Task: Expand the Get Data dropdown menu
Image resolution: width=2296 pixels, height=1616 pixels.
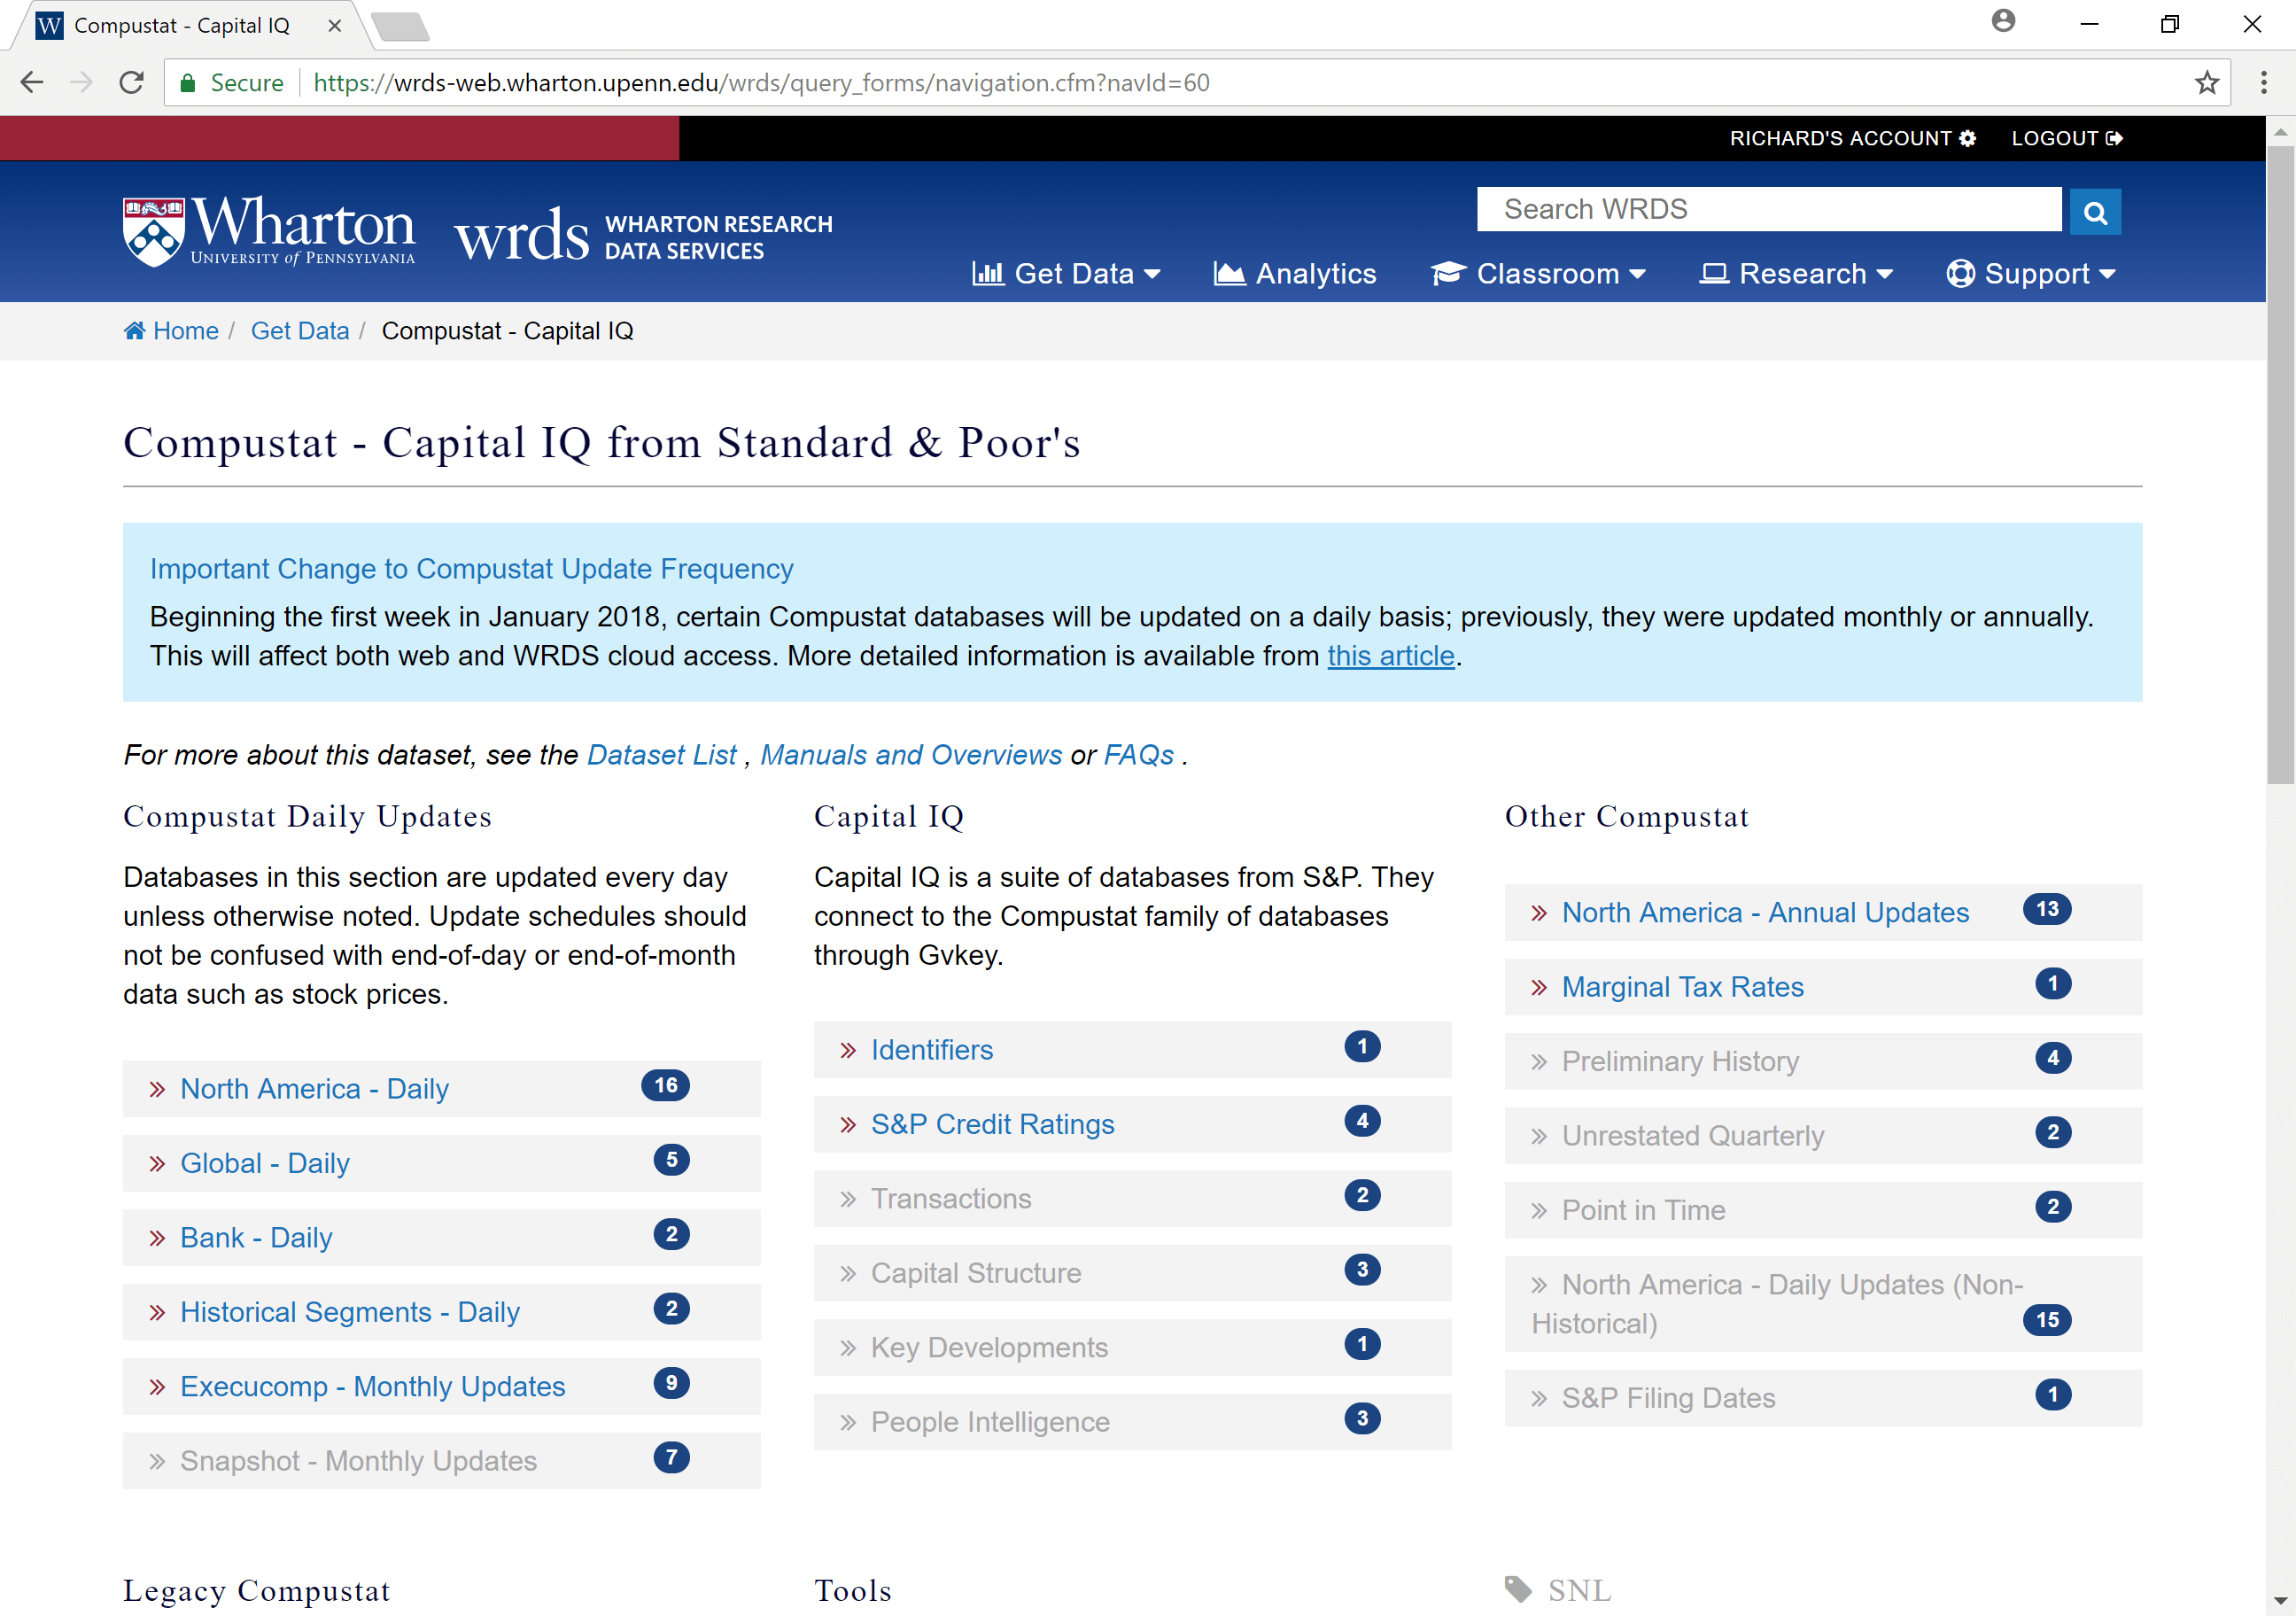Action: pos(1066,274)
